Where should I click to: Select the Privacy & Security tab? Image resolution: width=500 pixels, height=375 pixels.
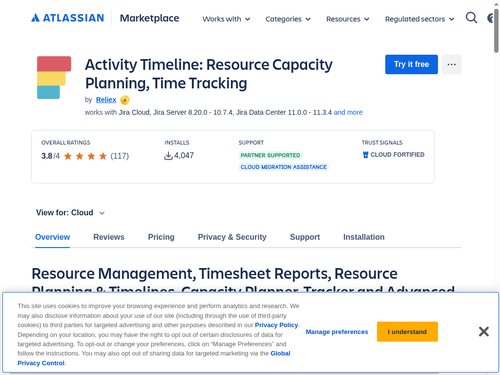click(232, 237)
